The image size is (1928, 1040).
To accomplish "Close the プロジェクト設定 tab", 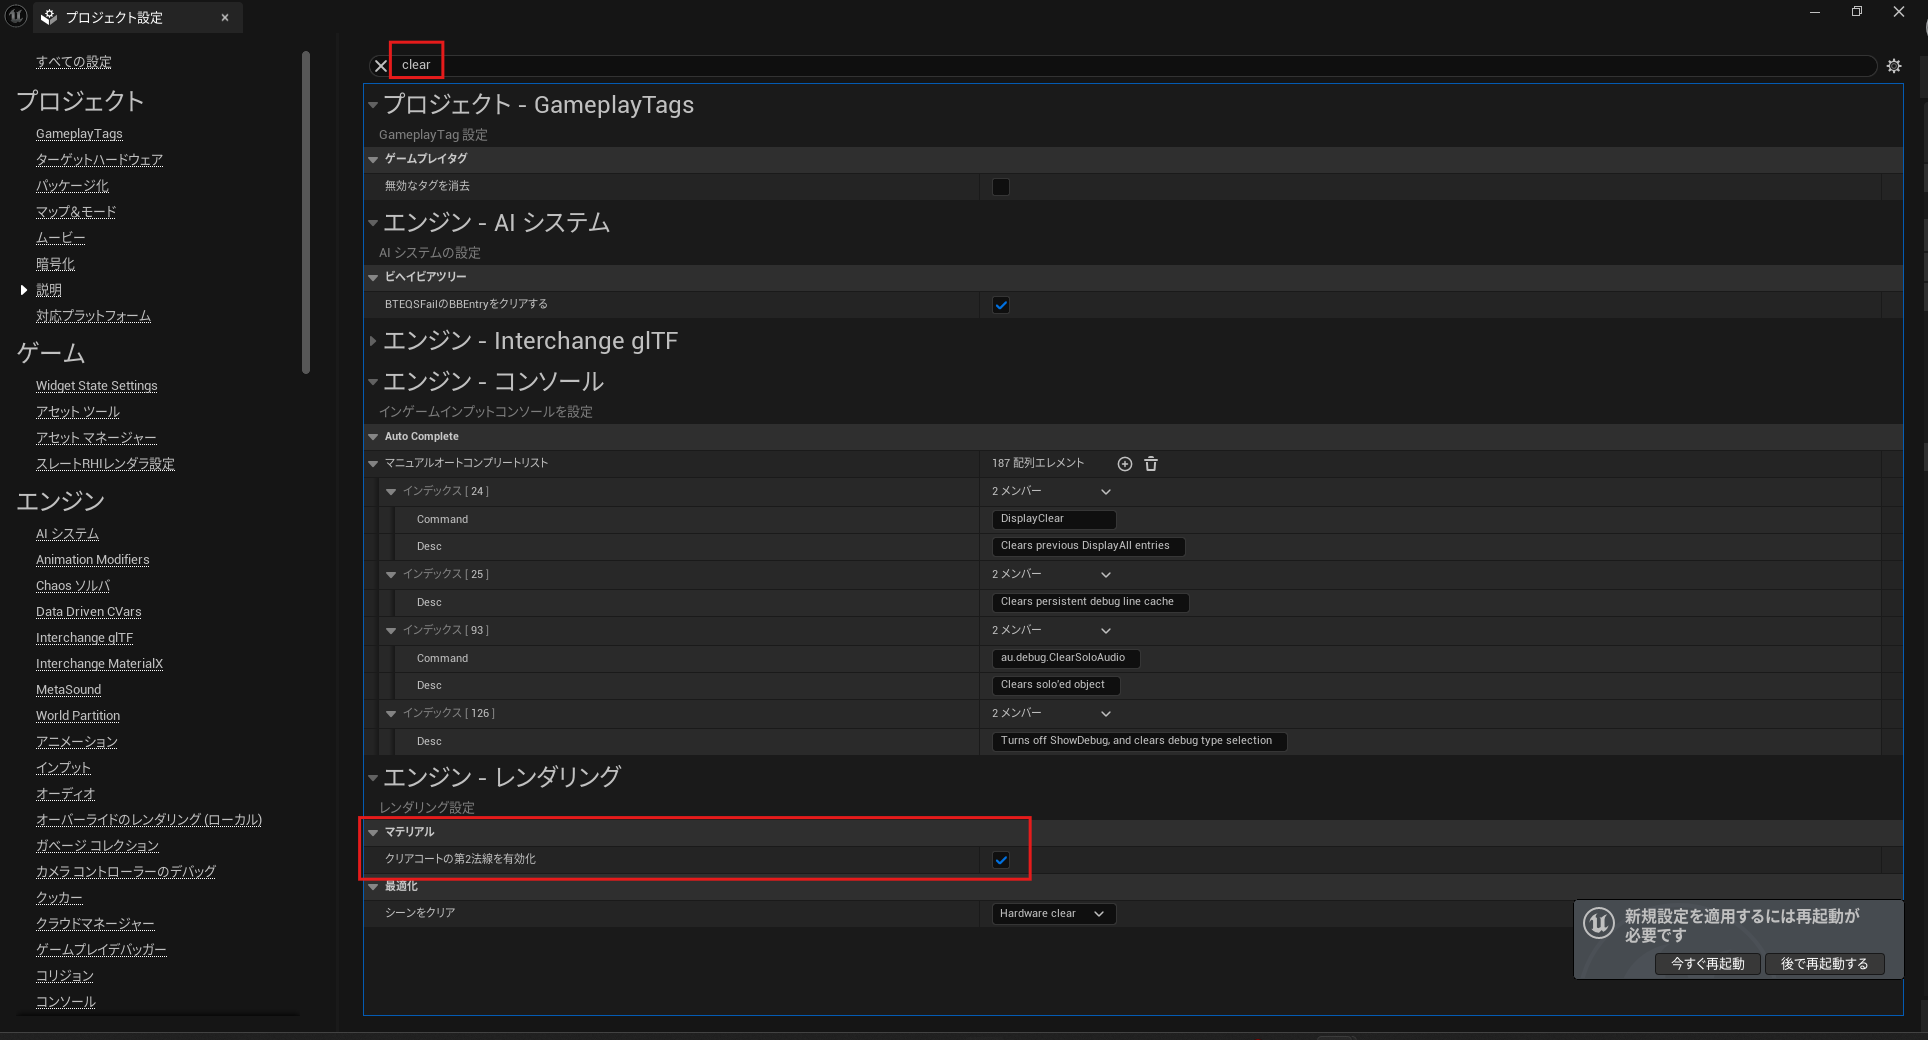I will pos(225,18).
